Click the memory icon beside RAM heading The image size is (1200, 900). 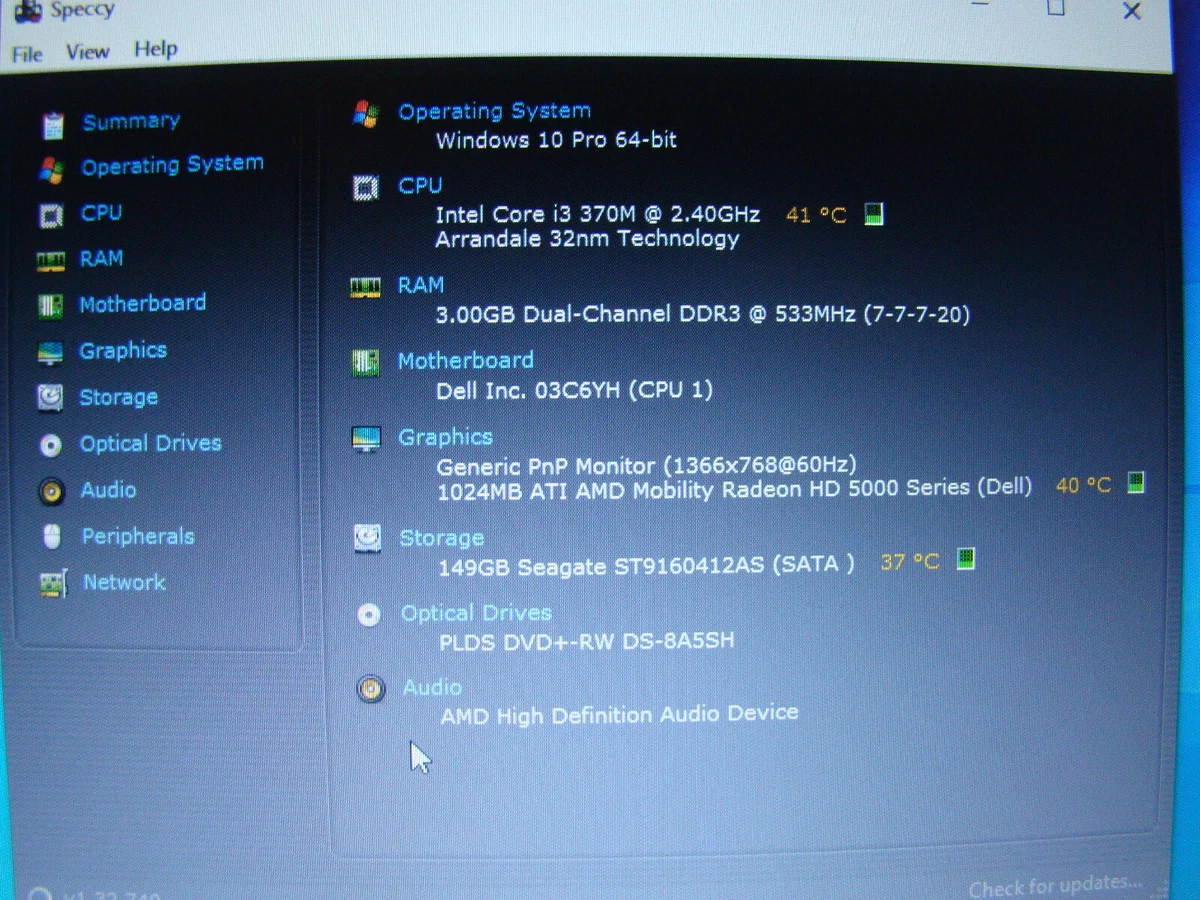pyautogui.click(x=365, y=288)
